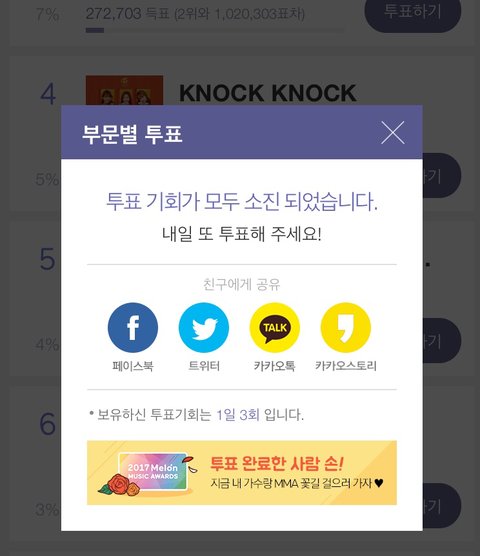
Task: Open the KNOCK KNOCK album thumbnail
Action: (124, 90)
